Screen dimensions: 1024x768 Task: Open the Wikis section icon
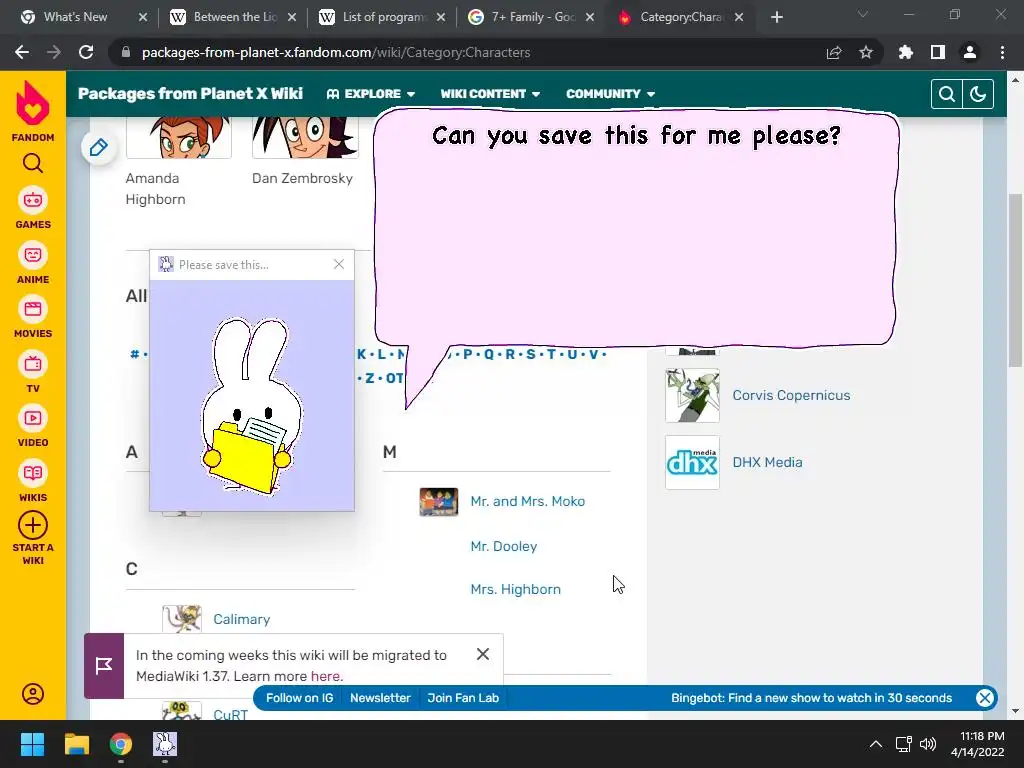click(33, 473)
